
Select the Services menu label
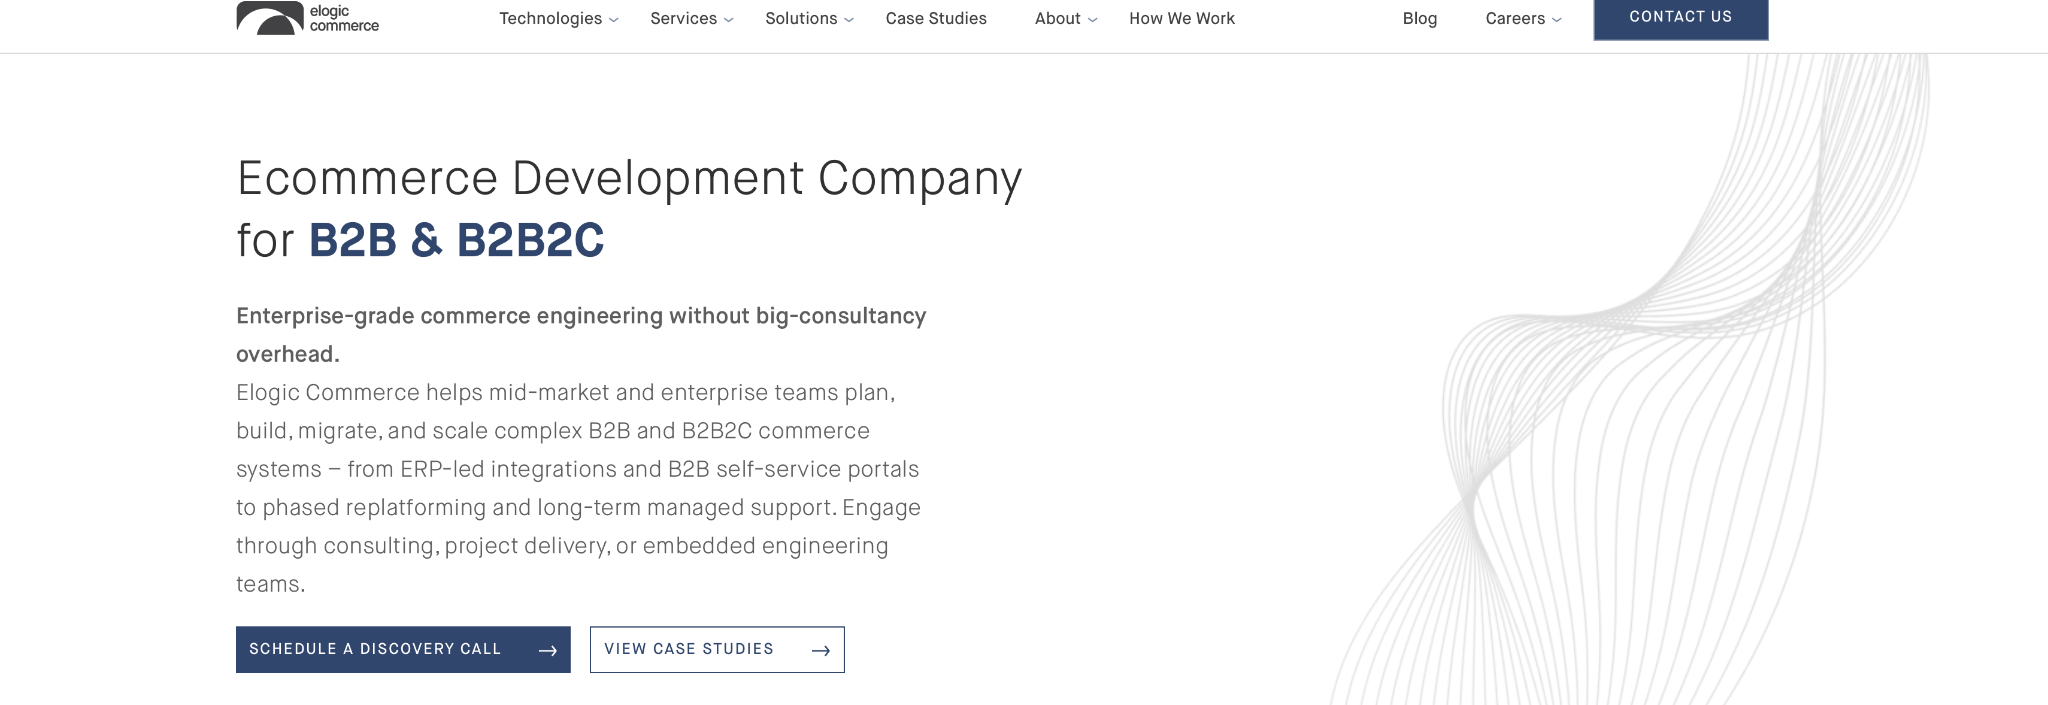683,19
